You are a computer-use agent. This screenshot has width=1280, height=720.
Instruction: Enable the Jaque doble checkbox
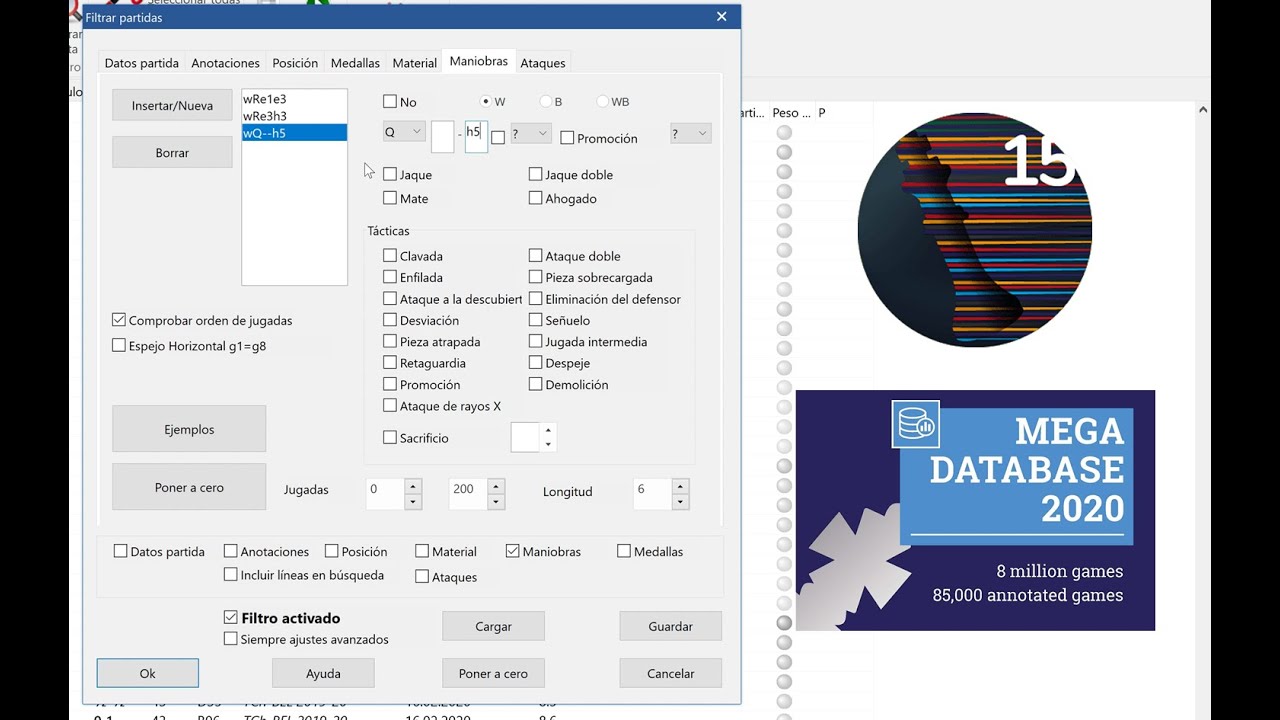[x=536, y=174]
